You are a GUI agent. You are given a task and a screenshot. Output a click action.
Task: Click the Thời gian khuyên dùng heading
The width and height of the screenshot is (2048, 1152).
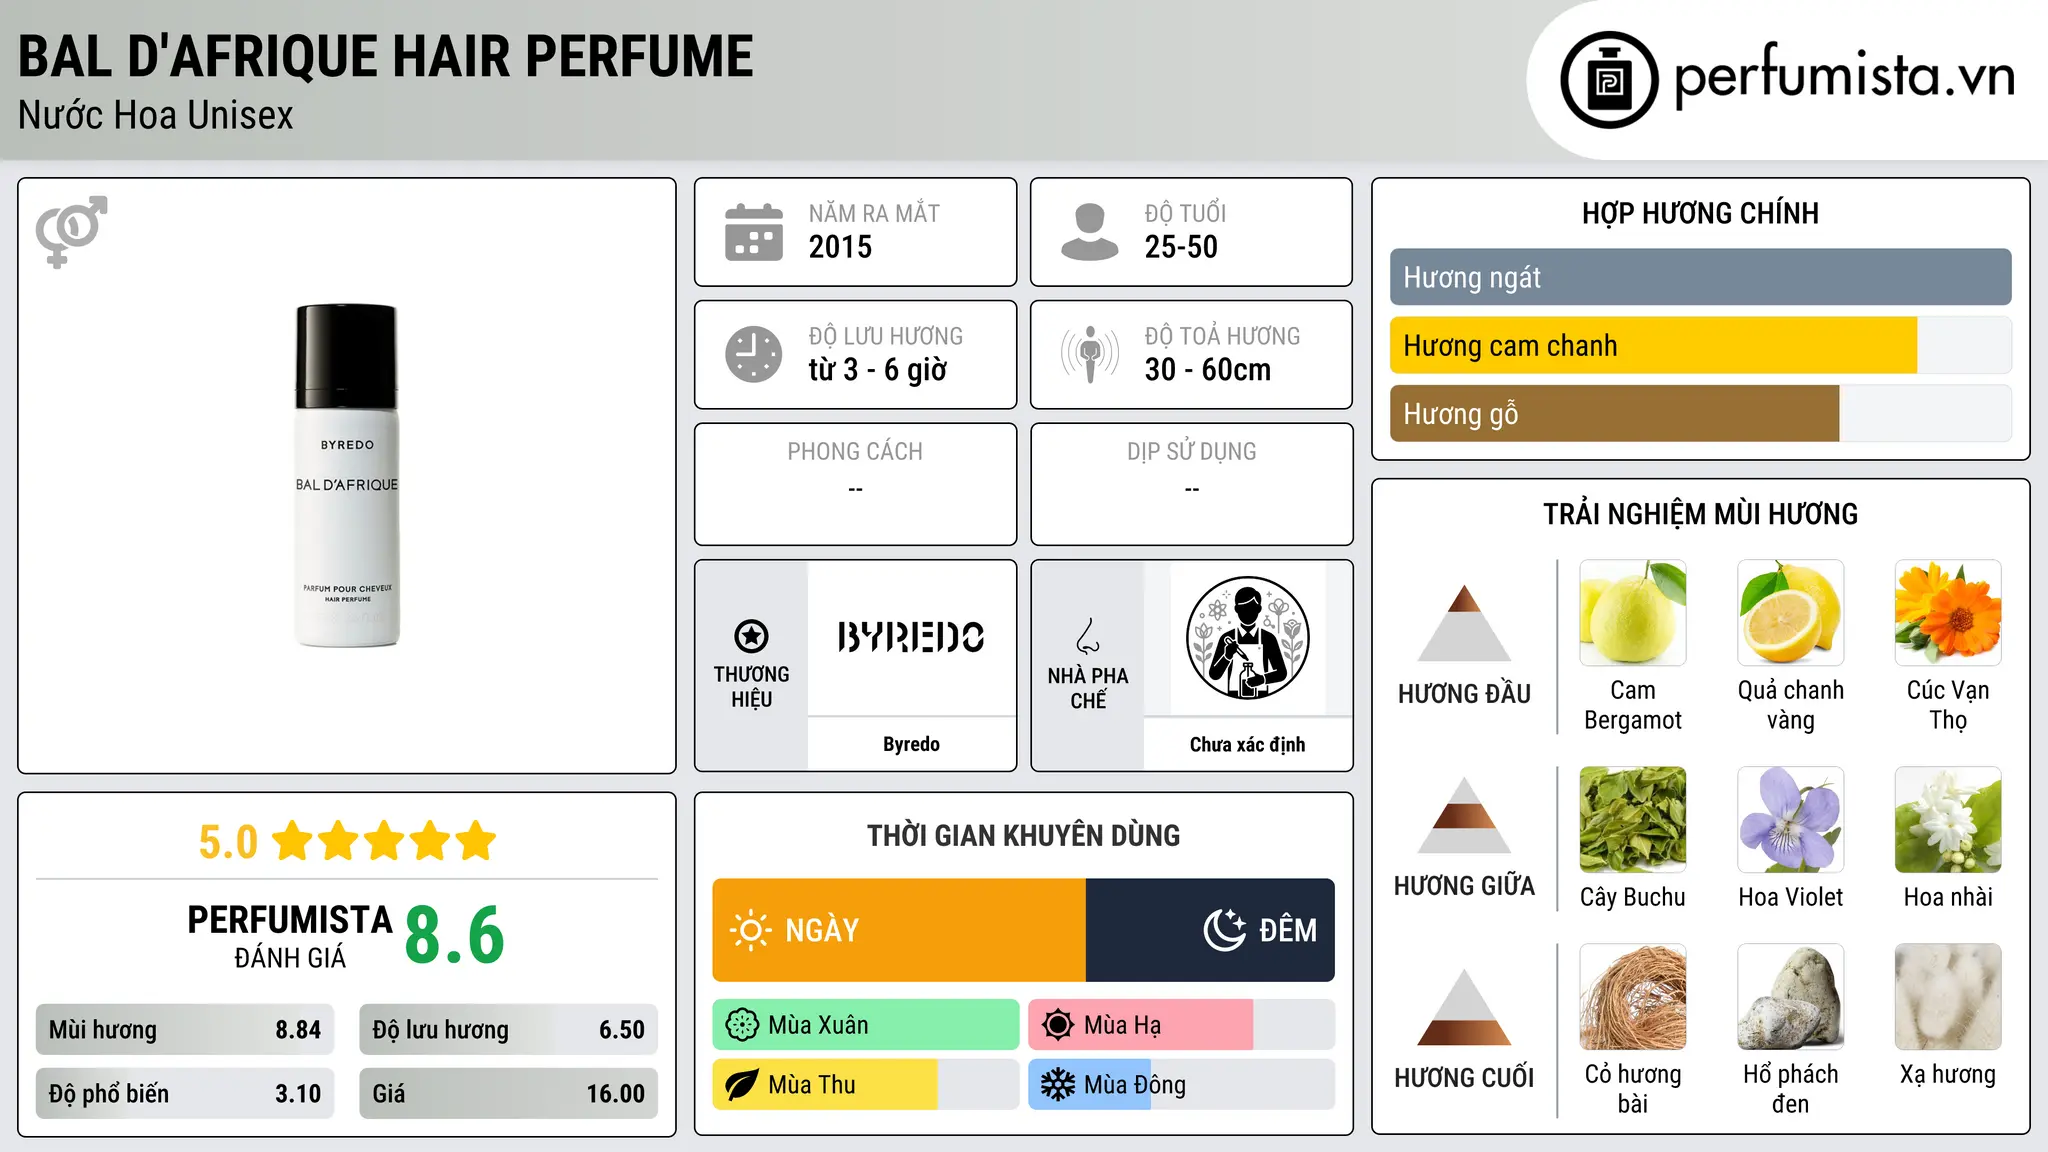[x=1023, y=835]
